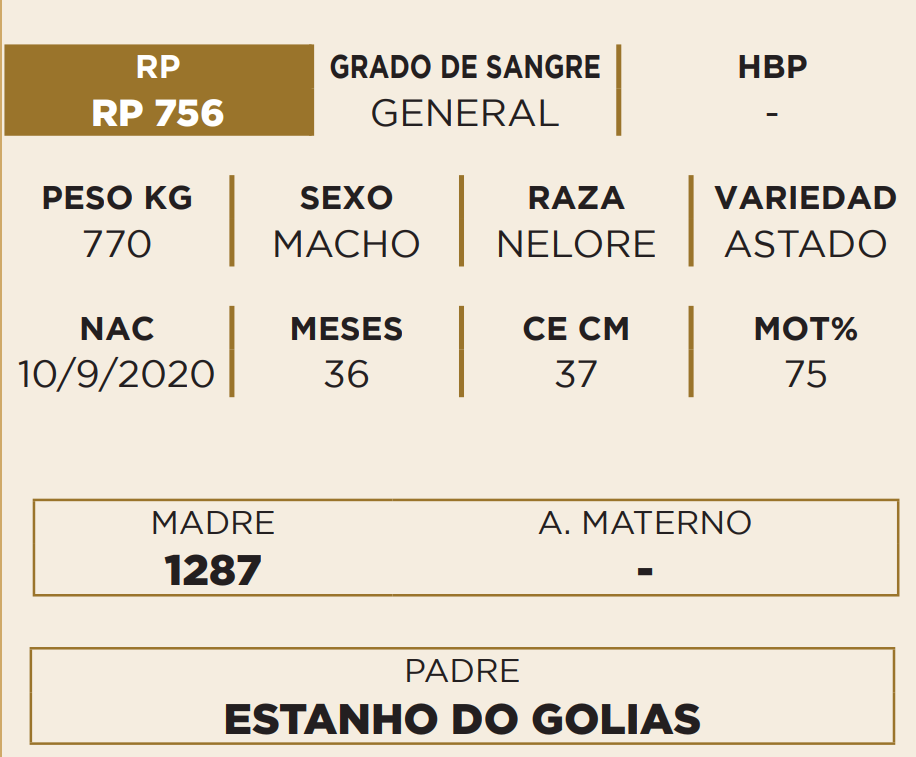Click the GENERAL blood grade value
The height and width of the screenshot is (757, 916).
click(x=465, y=113)
